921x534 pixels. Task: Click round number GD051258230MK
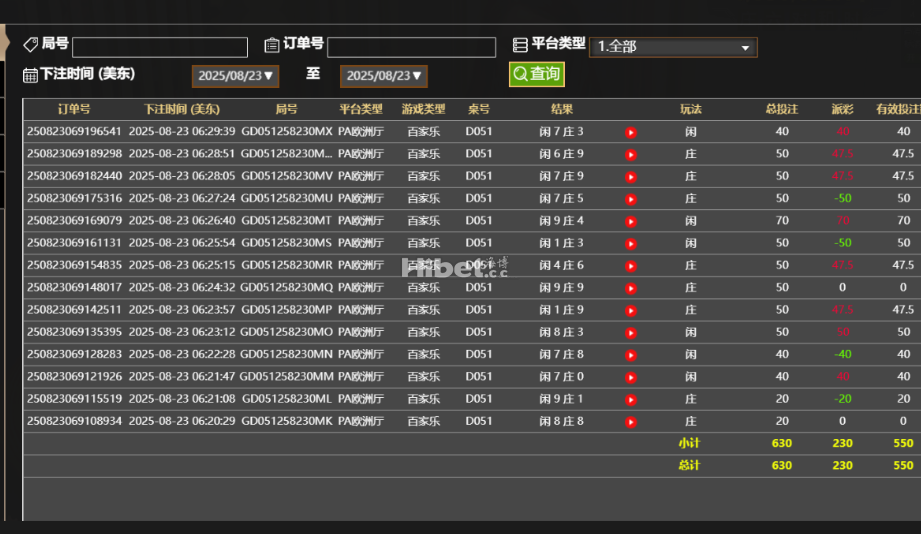pos(287,421)
